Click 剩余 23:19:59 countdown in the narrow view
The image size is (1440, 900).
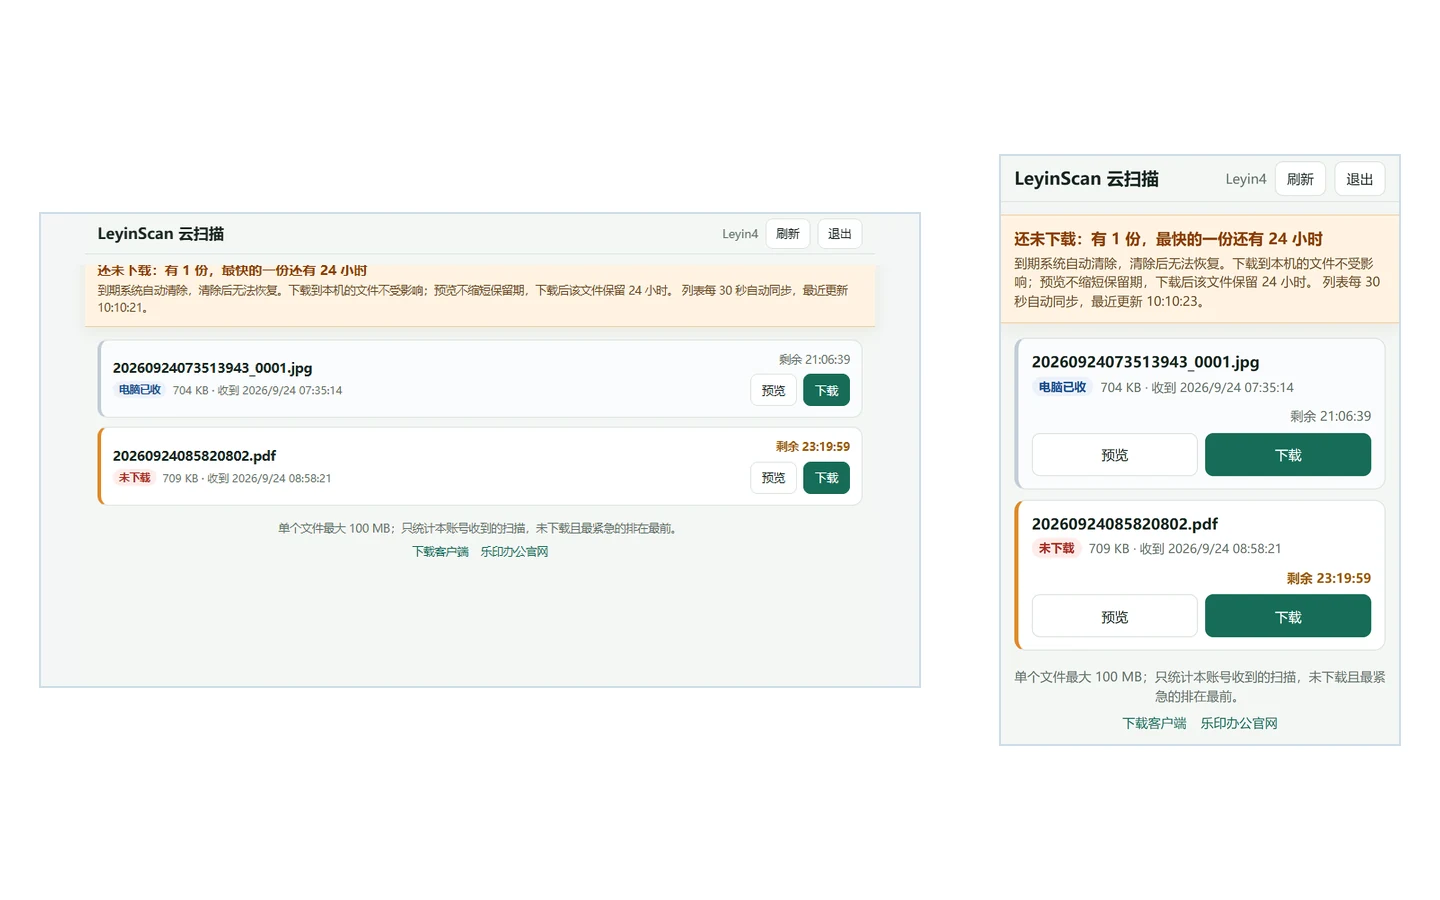point(1328,578)
